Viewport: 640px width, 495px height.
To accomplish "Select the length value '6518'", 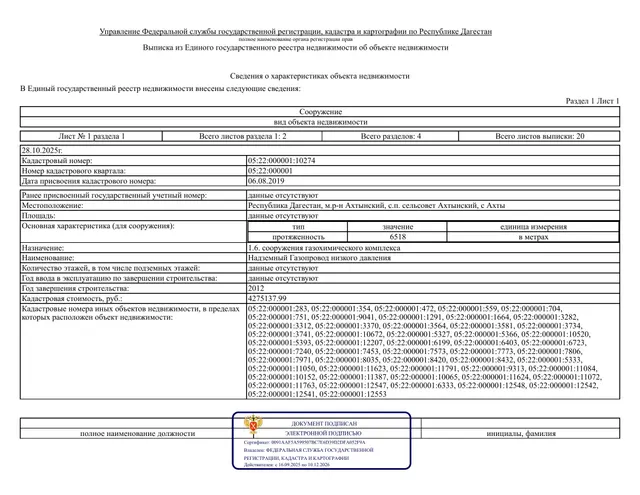I will click(398, 237).
